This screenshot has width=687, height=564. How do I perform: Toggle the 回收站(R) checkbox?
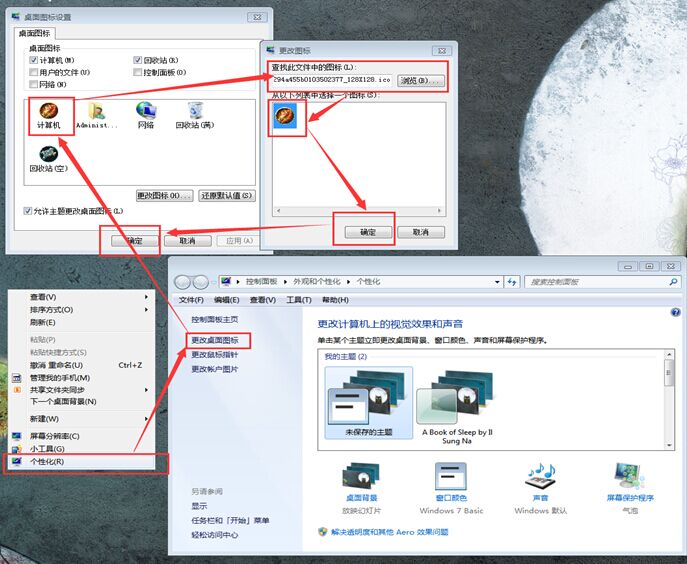(x=137, y=60)
